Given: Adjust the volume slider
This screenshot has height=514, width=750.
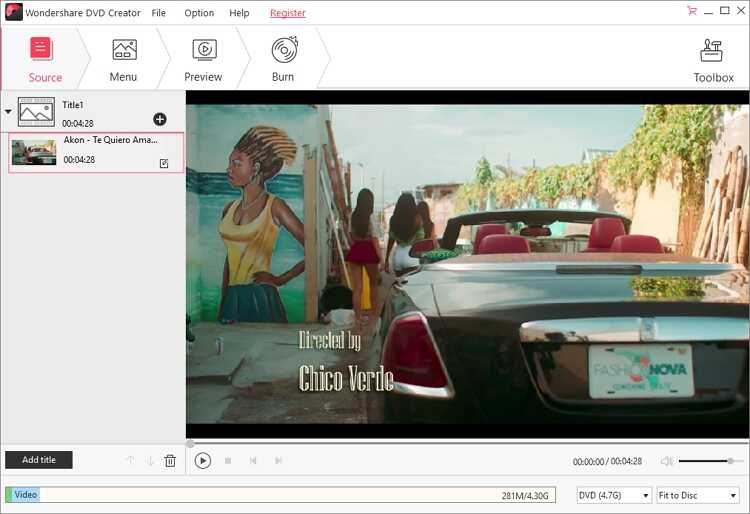Looking at the screenshot, I should [x=710, y=461].
